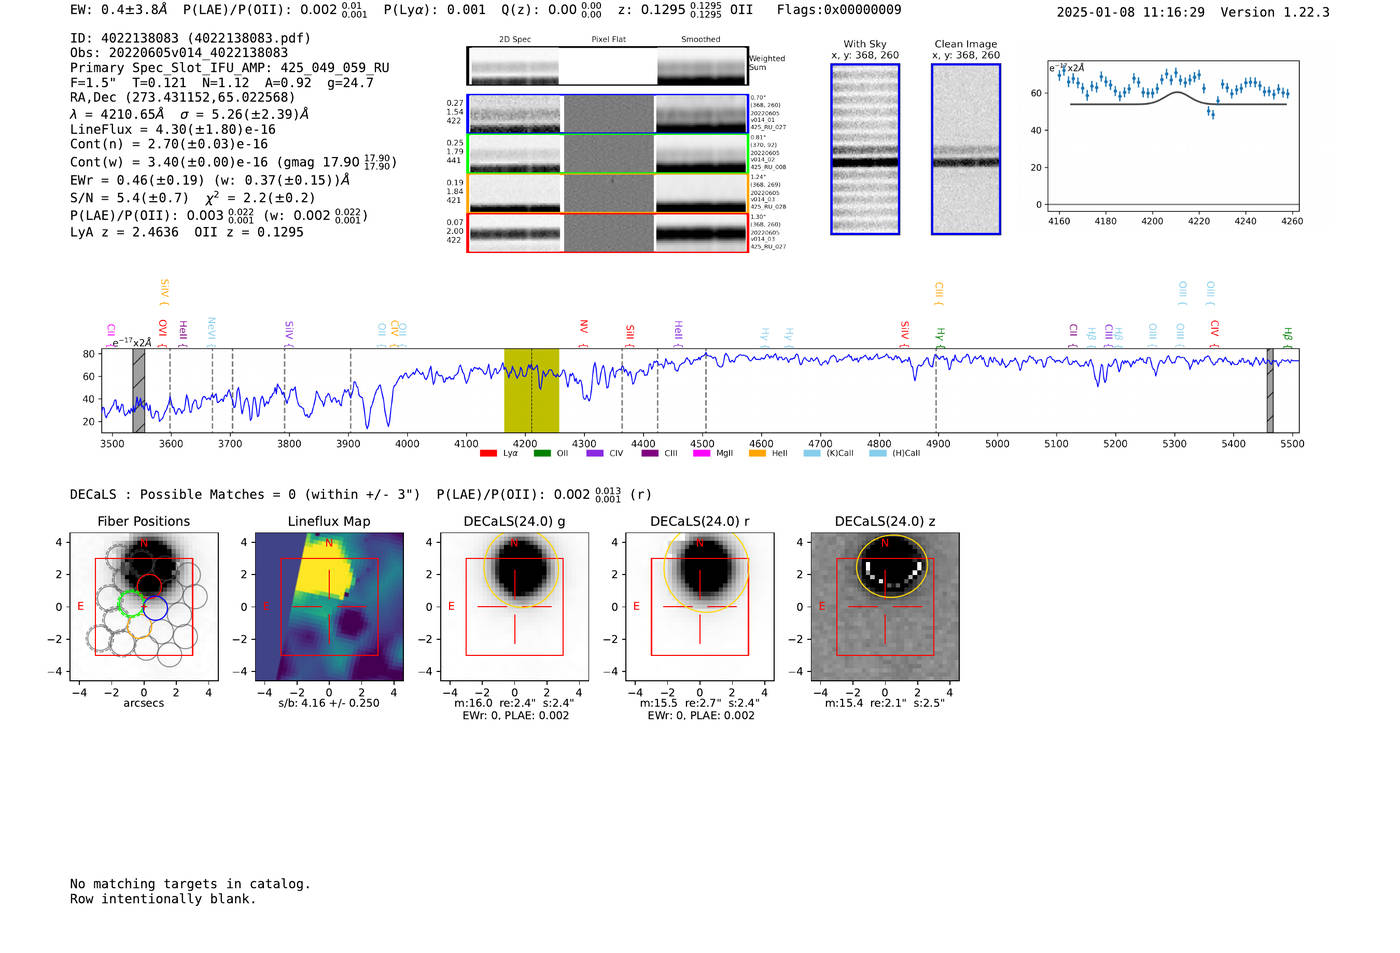Click the OII green legend swatch
Image resolution: width=1400 pixels, height=953 pixels.
(542, 453)
